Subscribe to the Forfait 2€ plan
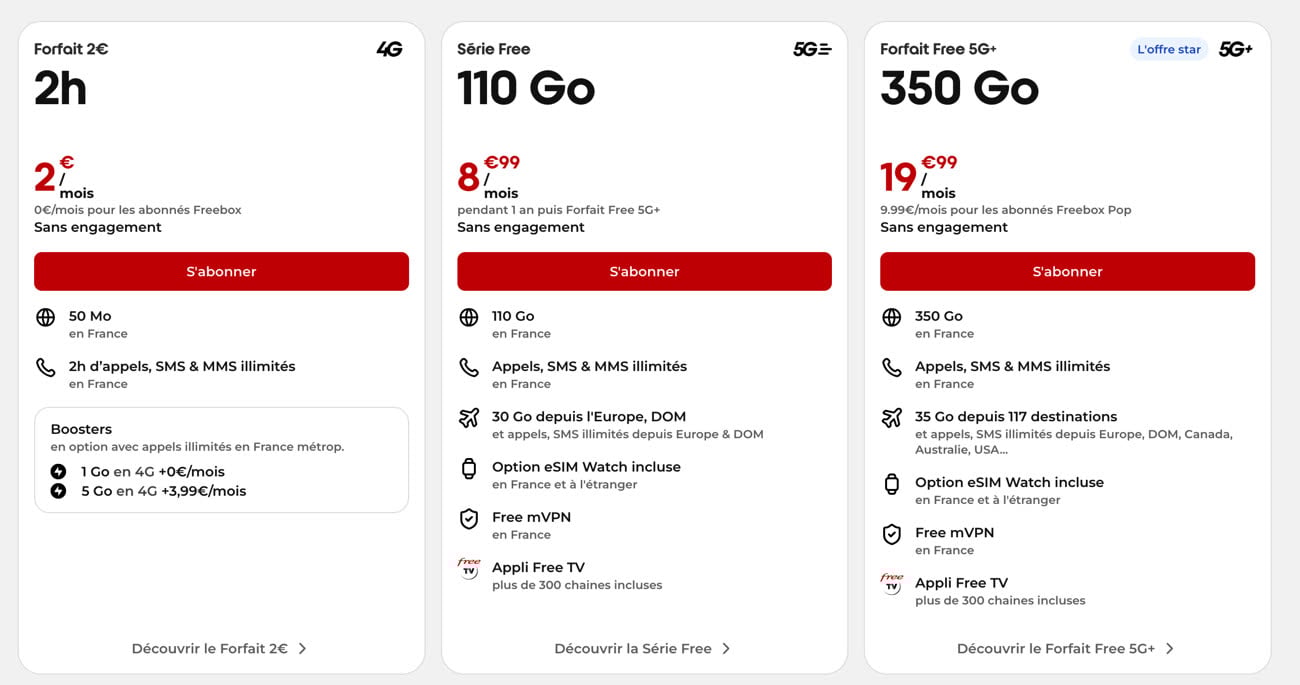This screenshot has width=1300, height=685. (x=221, y=271)
